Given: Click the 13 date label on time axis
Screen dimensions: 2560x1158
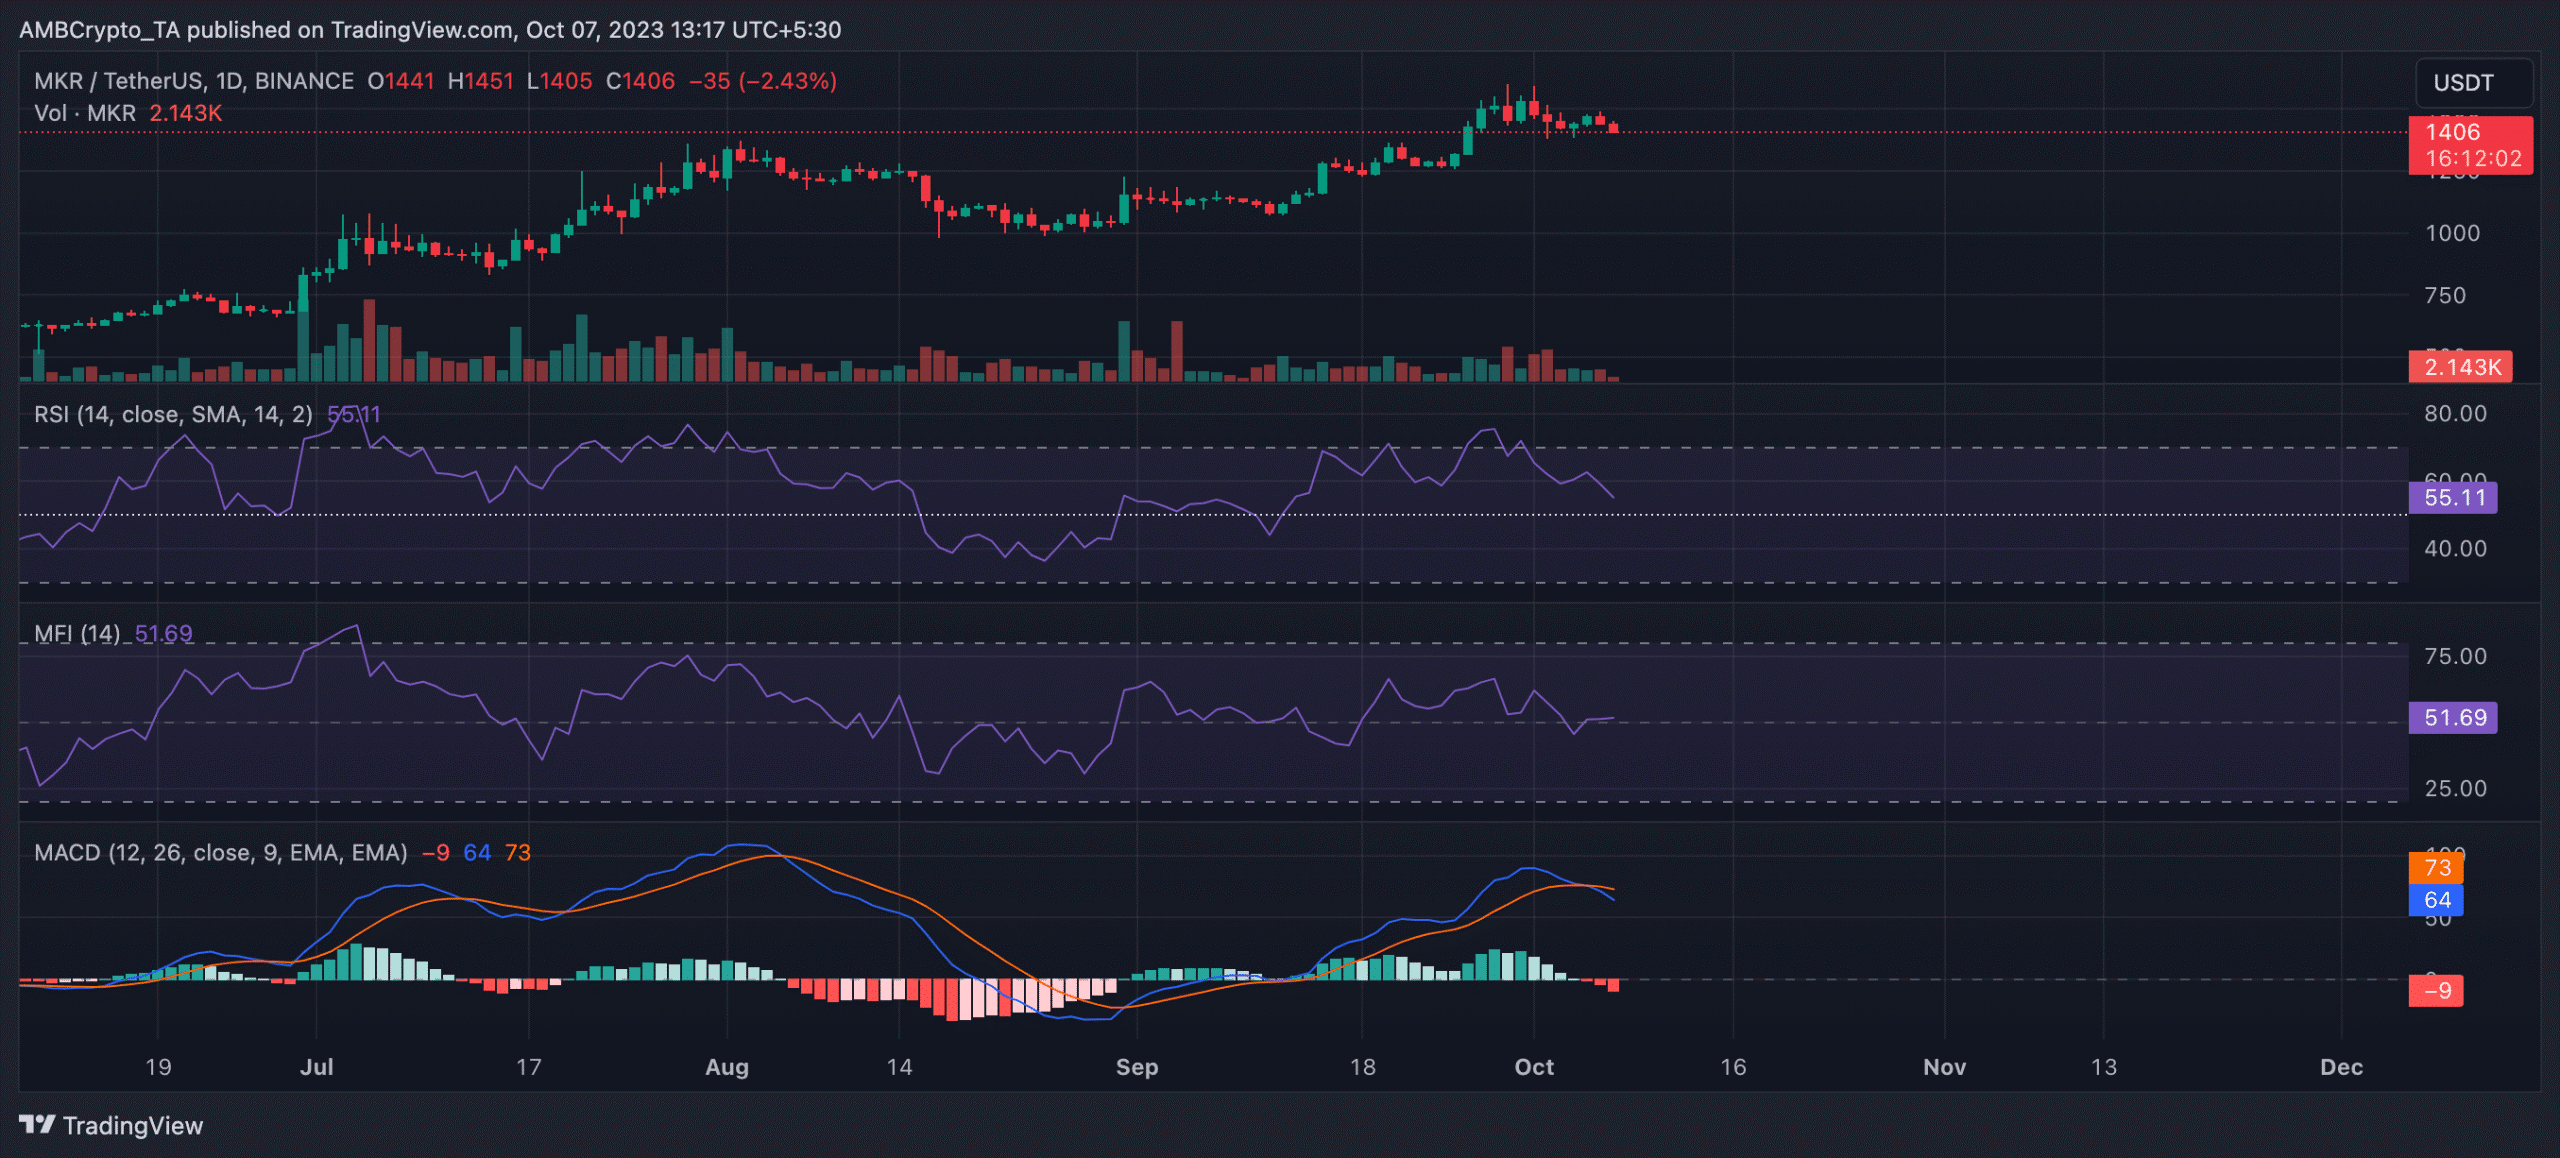Looking at the screenshot, I should point(2103,1067).
